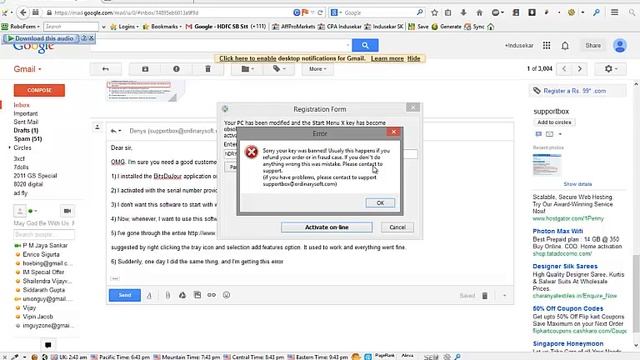Image resolution: width=640 pixels, height=360 pixels.
Task: Open the Gmail settings gear menu
Action: [611, 69]
